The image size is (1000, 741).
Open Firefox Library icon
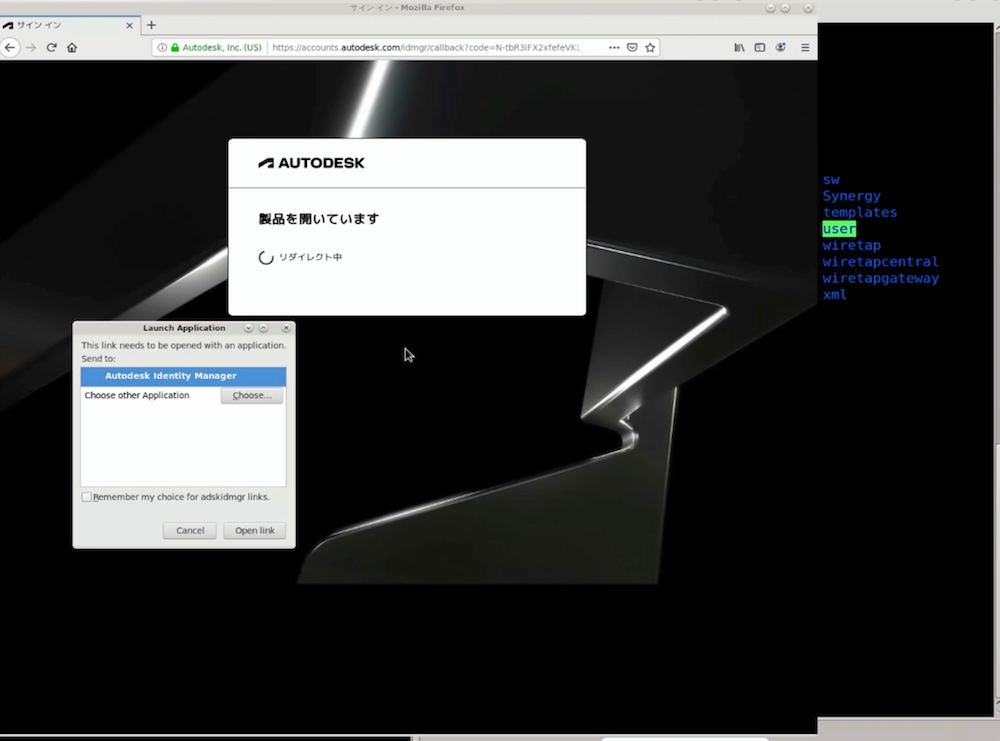coord(739,47)
